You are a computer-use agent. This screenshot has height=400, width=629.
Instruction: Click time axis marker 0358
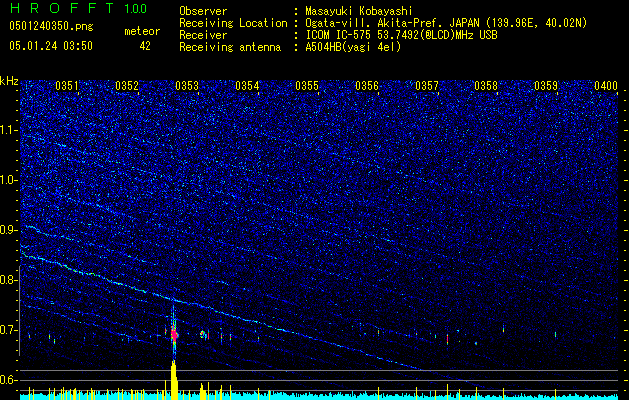point(486,86)
